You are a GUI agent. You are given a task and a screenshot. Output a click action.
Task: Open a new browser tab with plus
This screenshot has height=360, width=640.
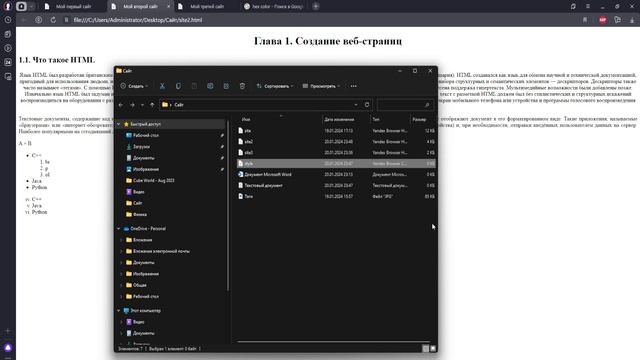(x=316, y=6)
